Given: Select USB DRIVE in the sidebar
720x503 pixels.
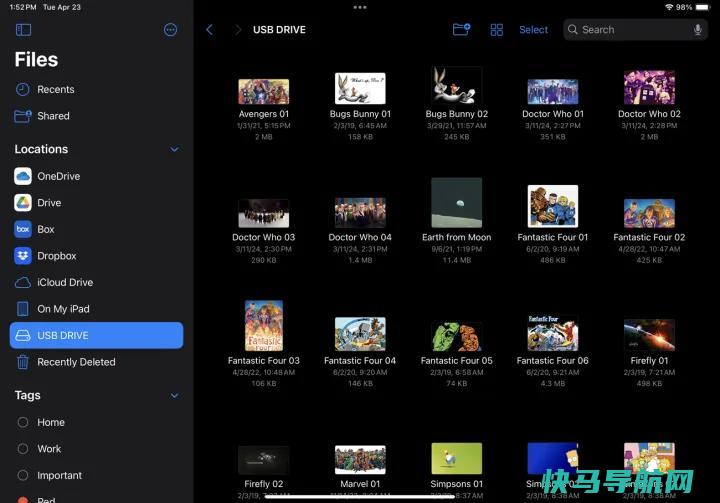Looking at the screenshot, I should click(96, 335).
